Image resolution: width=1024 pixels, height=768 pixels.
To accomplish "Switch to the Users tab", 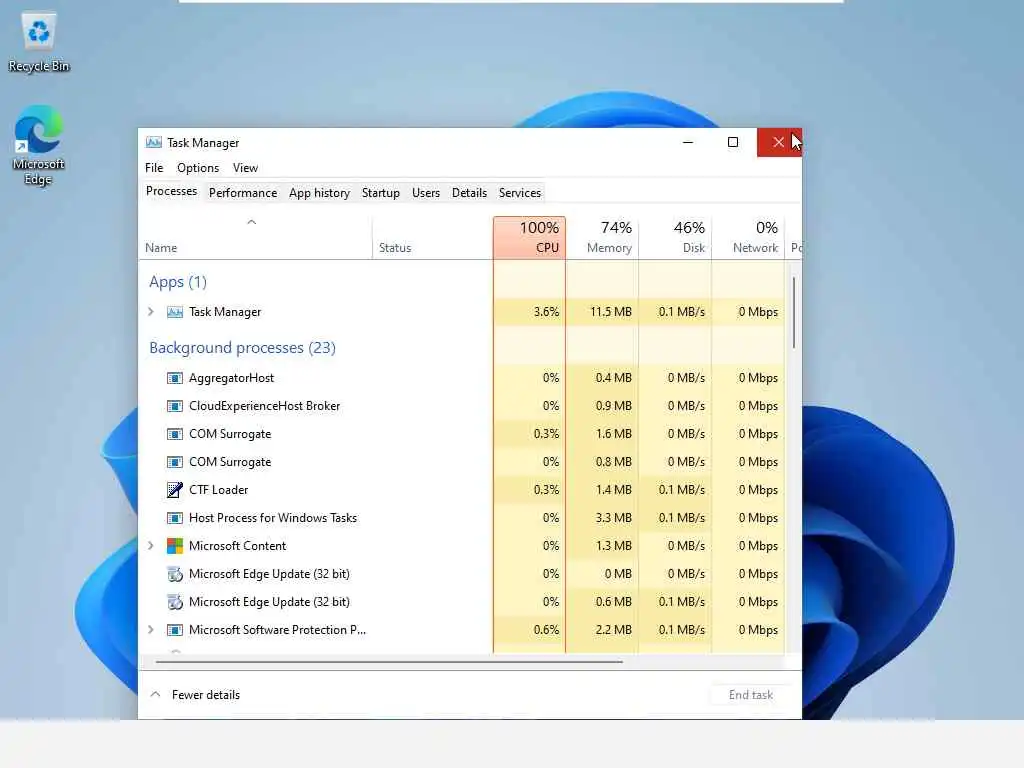I will coord(426,193).
